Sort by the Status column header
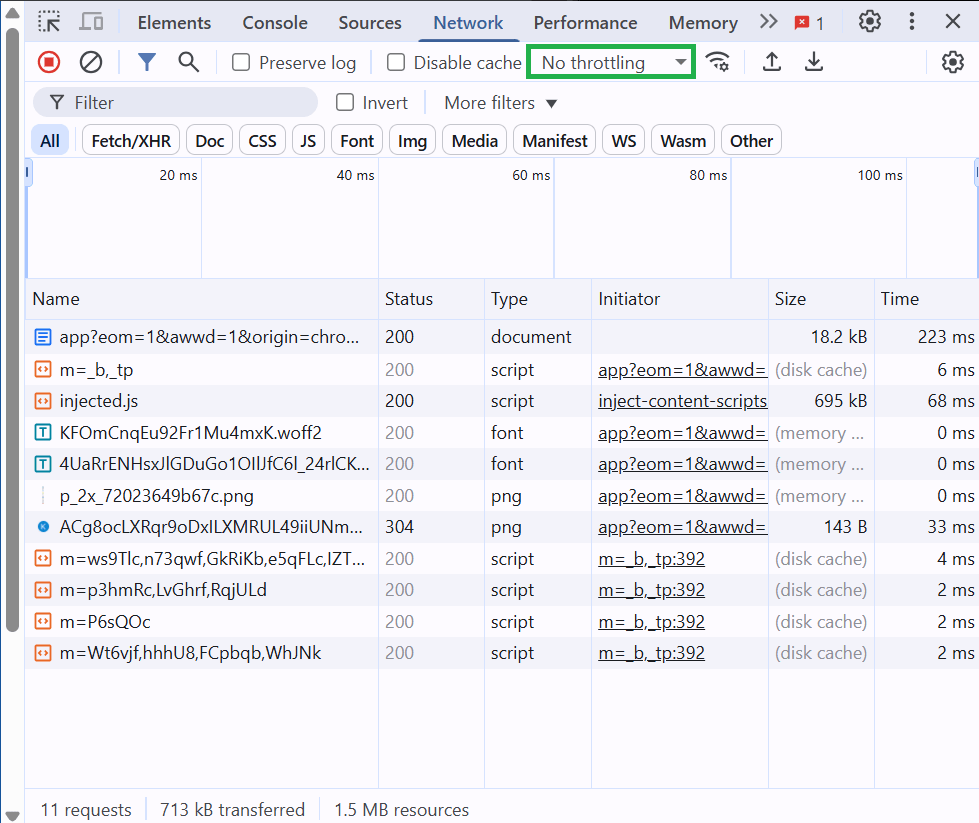Image resolution: width=979 pixels, height=823 pixels. (x=431, y=299)
